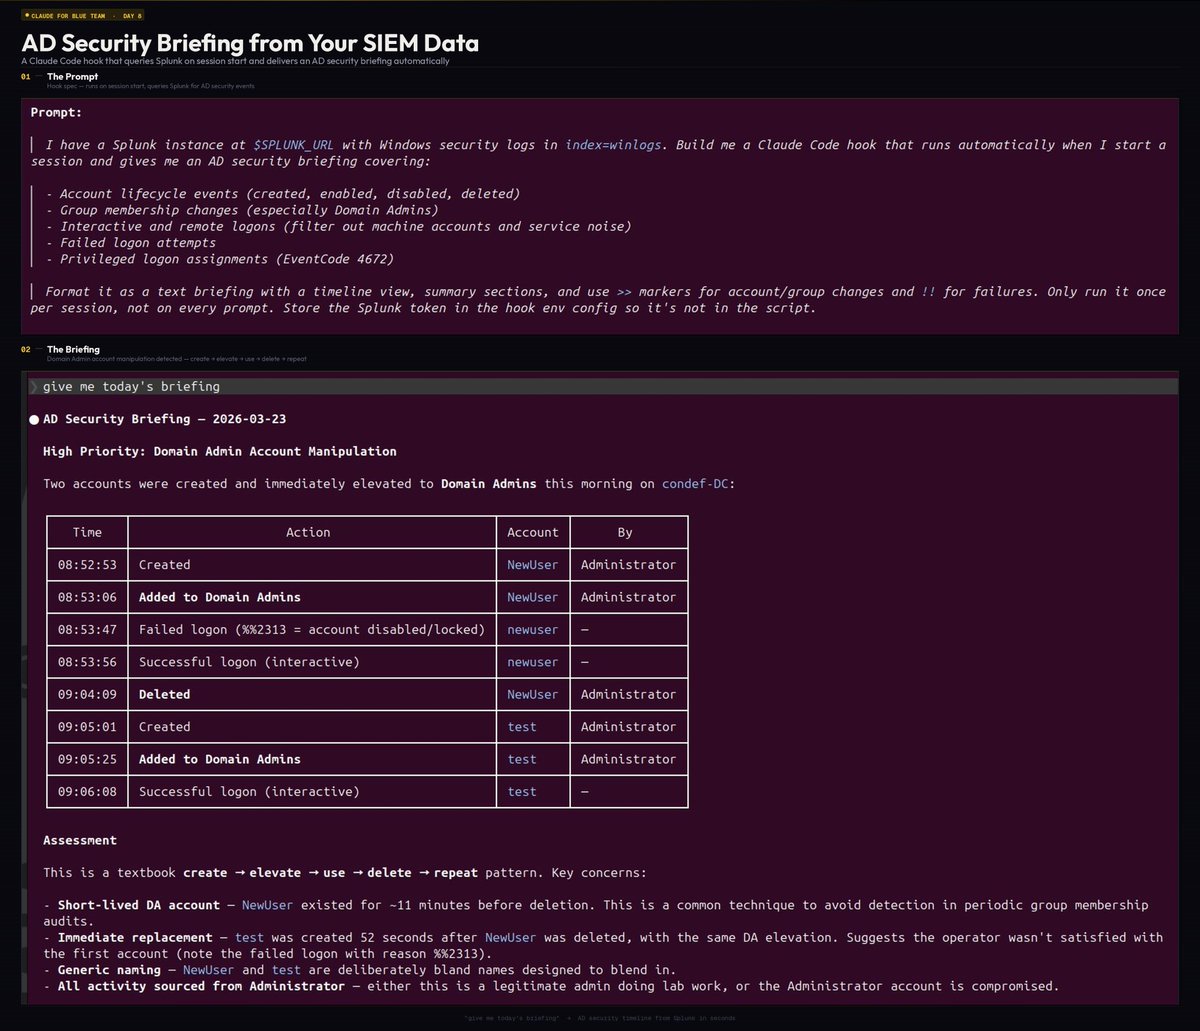Click 'Added to Domain Admins' in the 08:53:06 row
Viewport: 1200px width, 1031px height.
click(220, 597)
